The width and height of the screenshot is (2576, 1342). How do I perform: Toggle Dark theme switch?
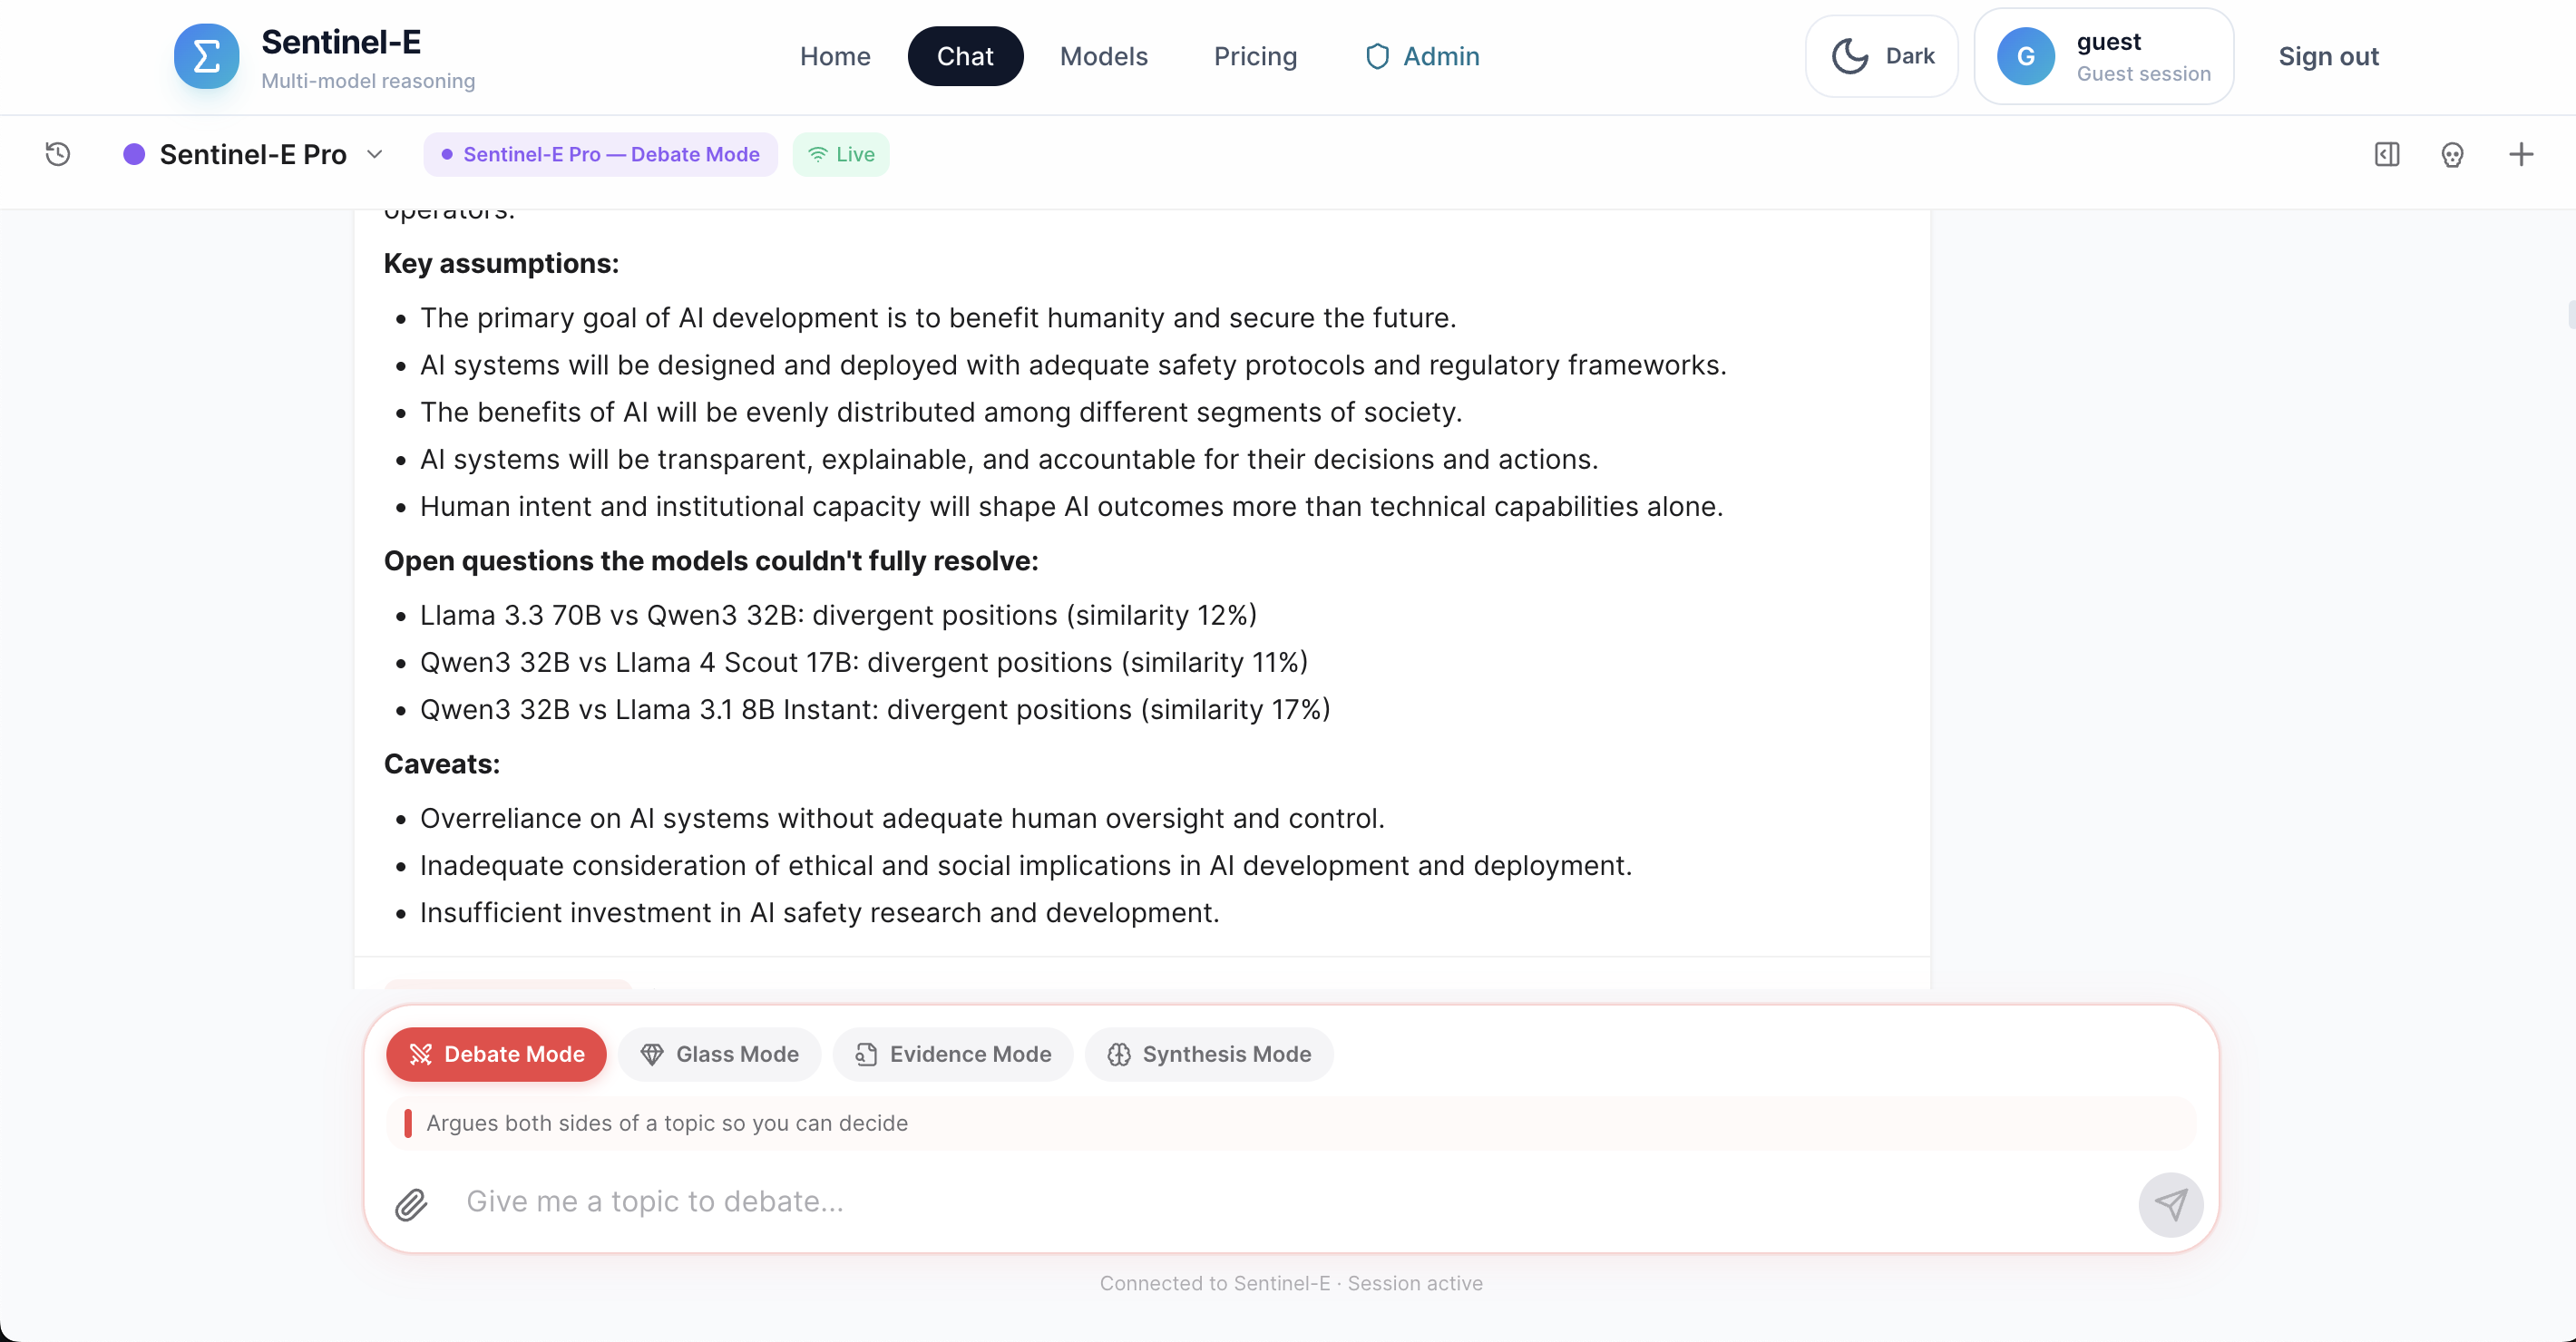(1882, 56)
